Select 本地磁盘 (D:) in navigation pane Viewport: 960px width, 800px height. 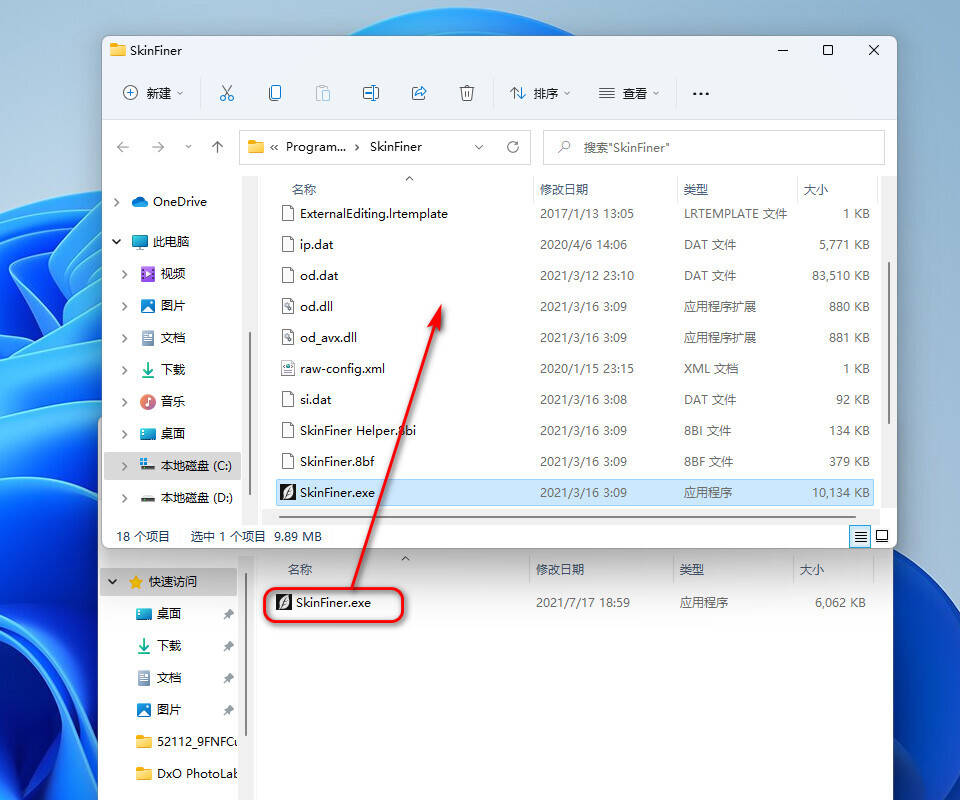(x=196, y=498)
